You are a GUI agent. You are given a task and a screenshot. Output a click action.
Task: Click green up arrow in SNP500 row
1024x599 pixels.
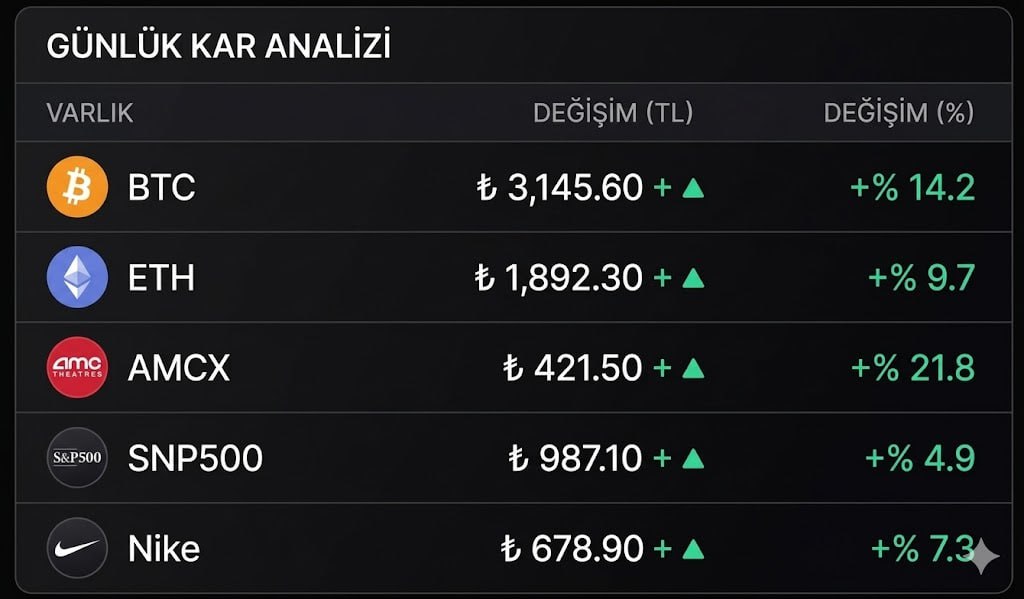693,458
